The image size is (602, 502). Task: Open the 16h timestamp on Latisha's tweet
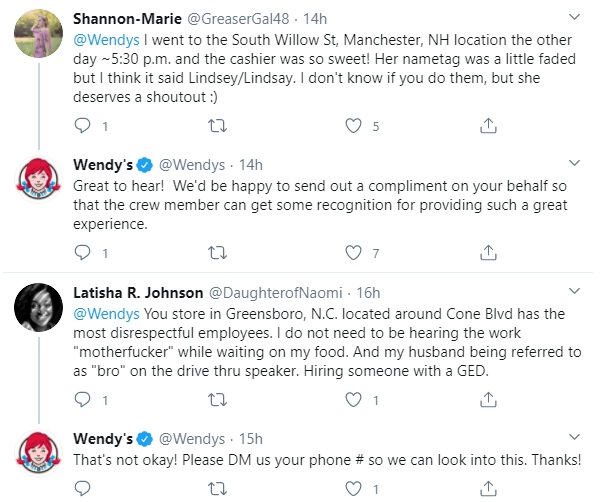click(x=368, y=293)
